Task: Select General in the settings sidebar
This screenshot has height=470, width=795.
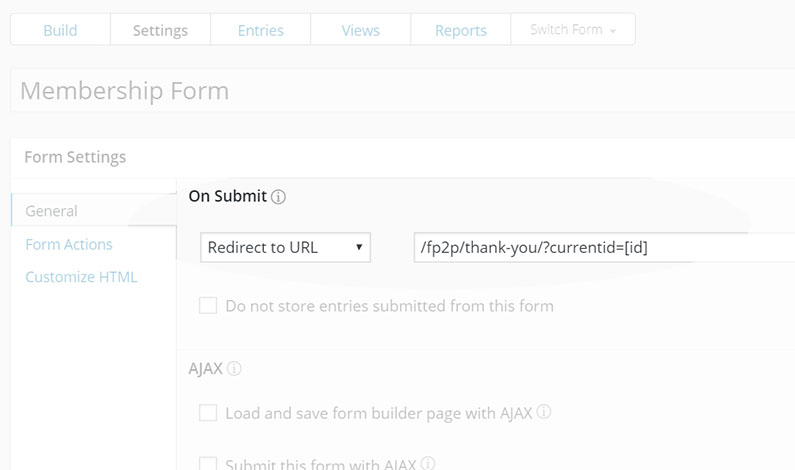Action: click(x=94, y=210)
